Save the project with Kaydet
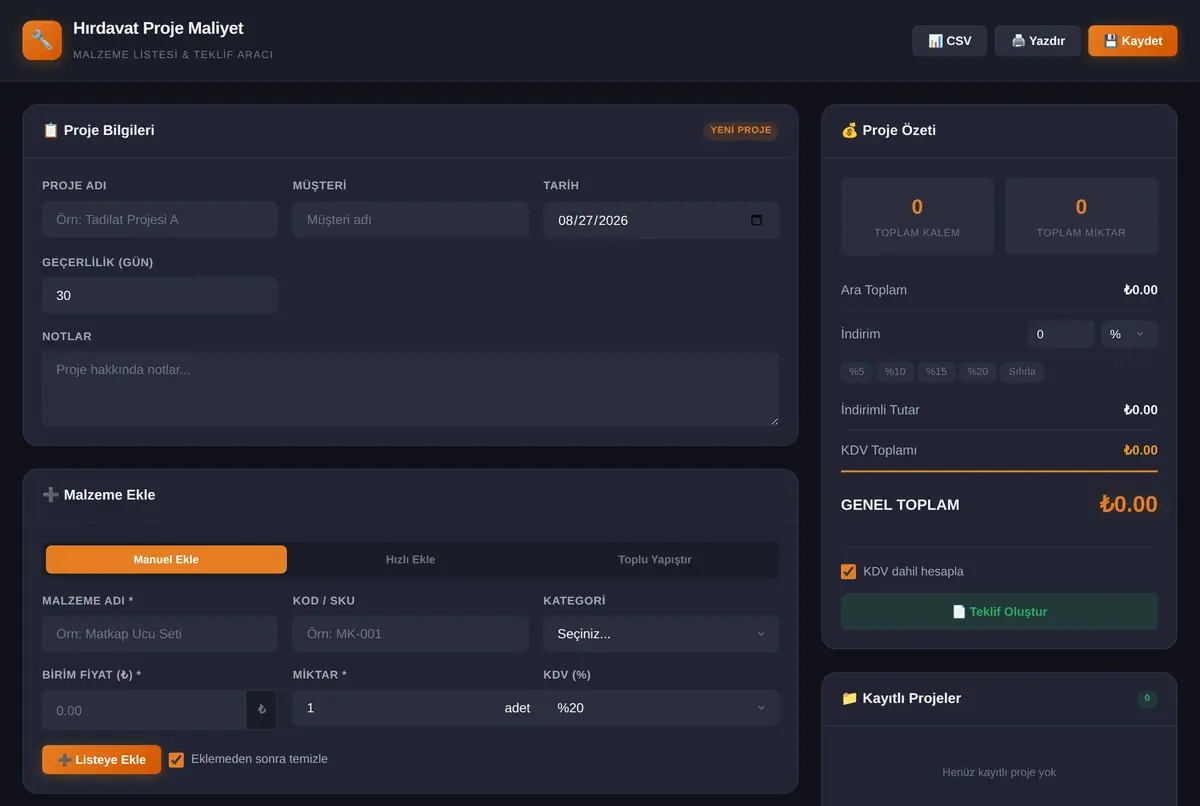Image resolution: width=1200 pixels, height=806 pixels. (1133, 41)
